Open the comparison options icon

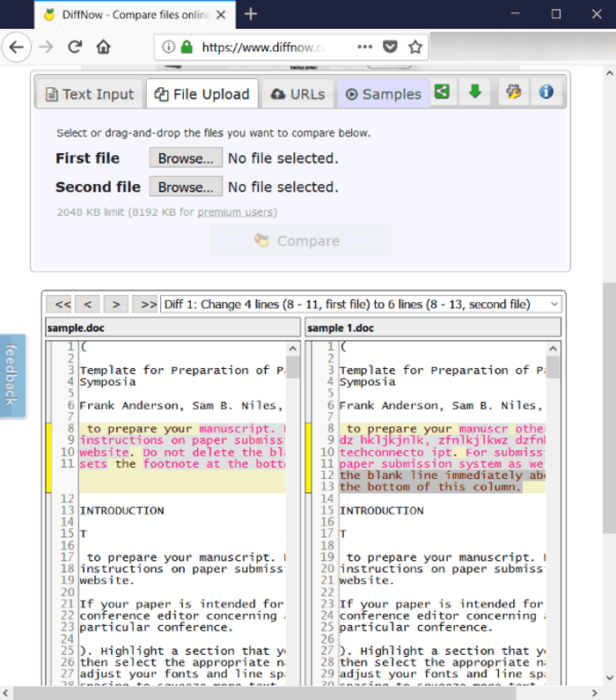pyautogui.click(x=513, y=93)
